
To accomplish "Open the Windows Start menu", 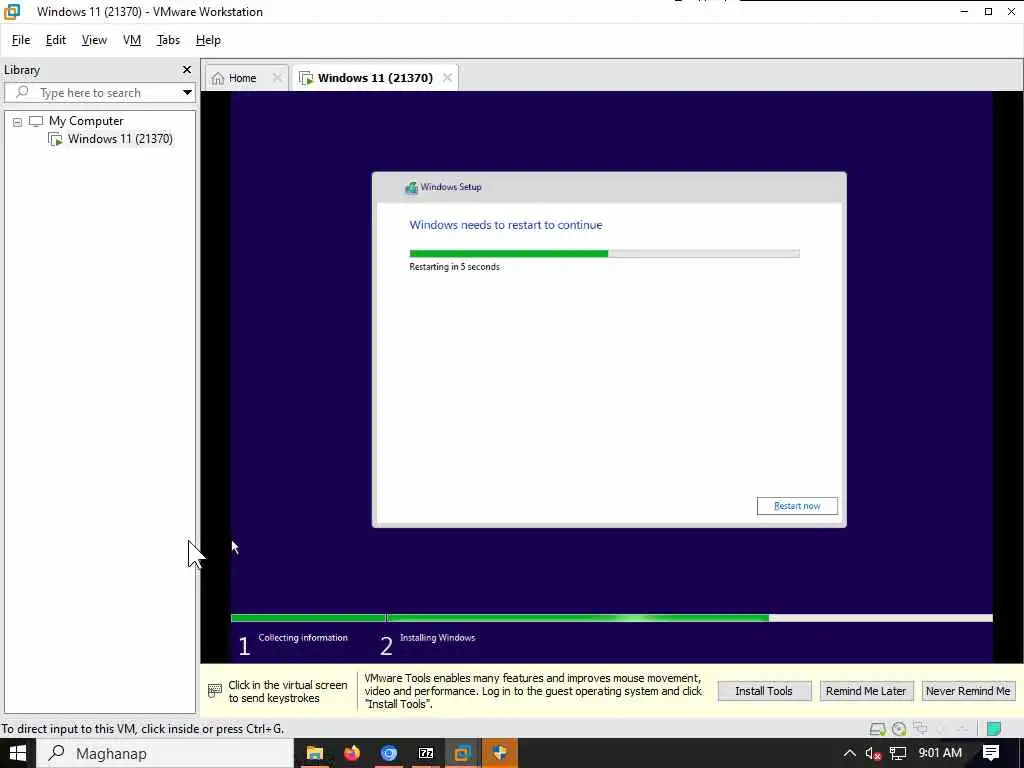I will coord(18,753).
